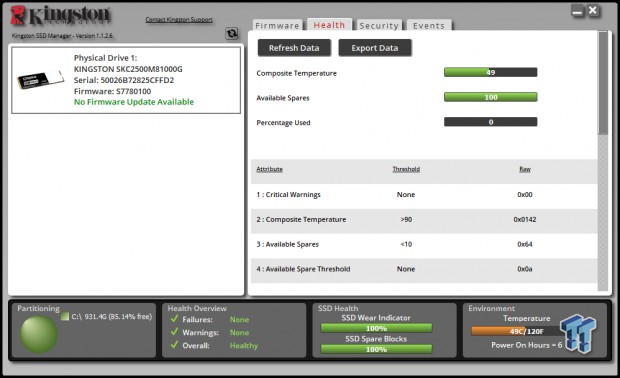Minimize the SSD Manager window
The width and height of the screenshot is (620, 378).
(x=577, y=11)
